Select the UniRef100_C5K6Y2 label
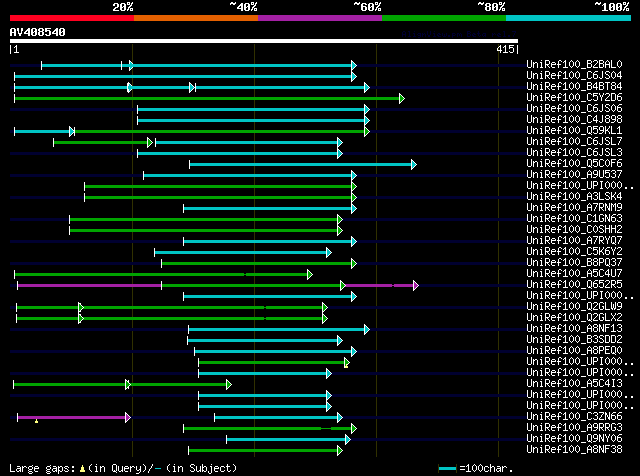 click(574, 252)
